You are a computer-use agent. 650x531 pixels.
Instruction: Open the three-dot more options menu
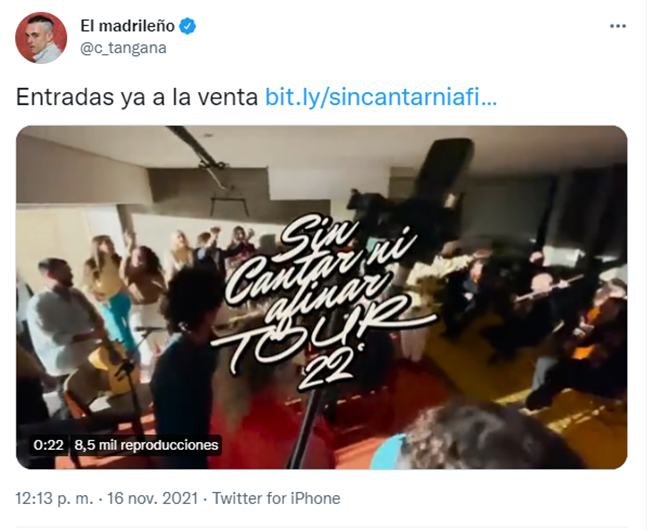point(617,26)
